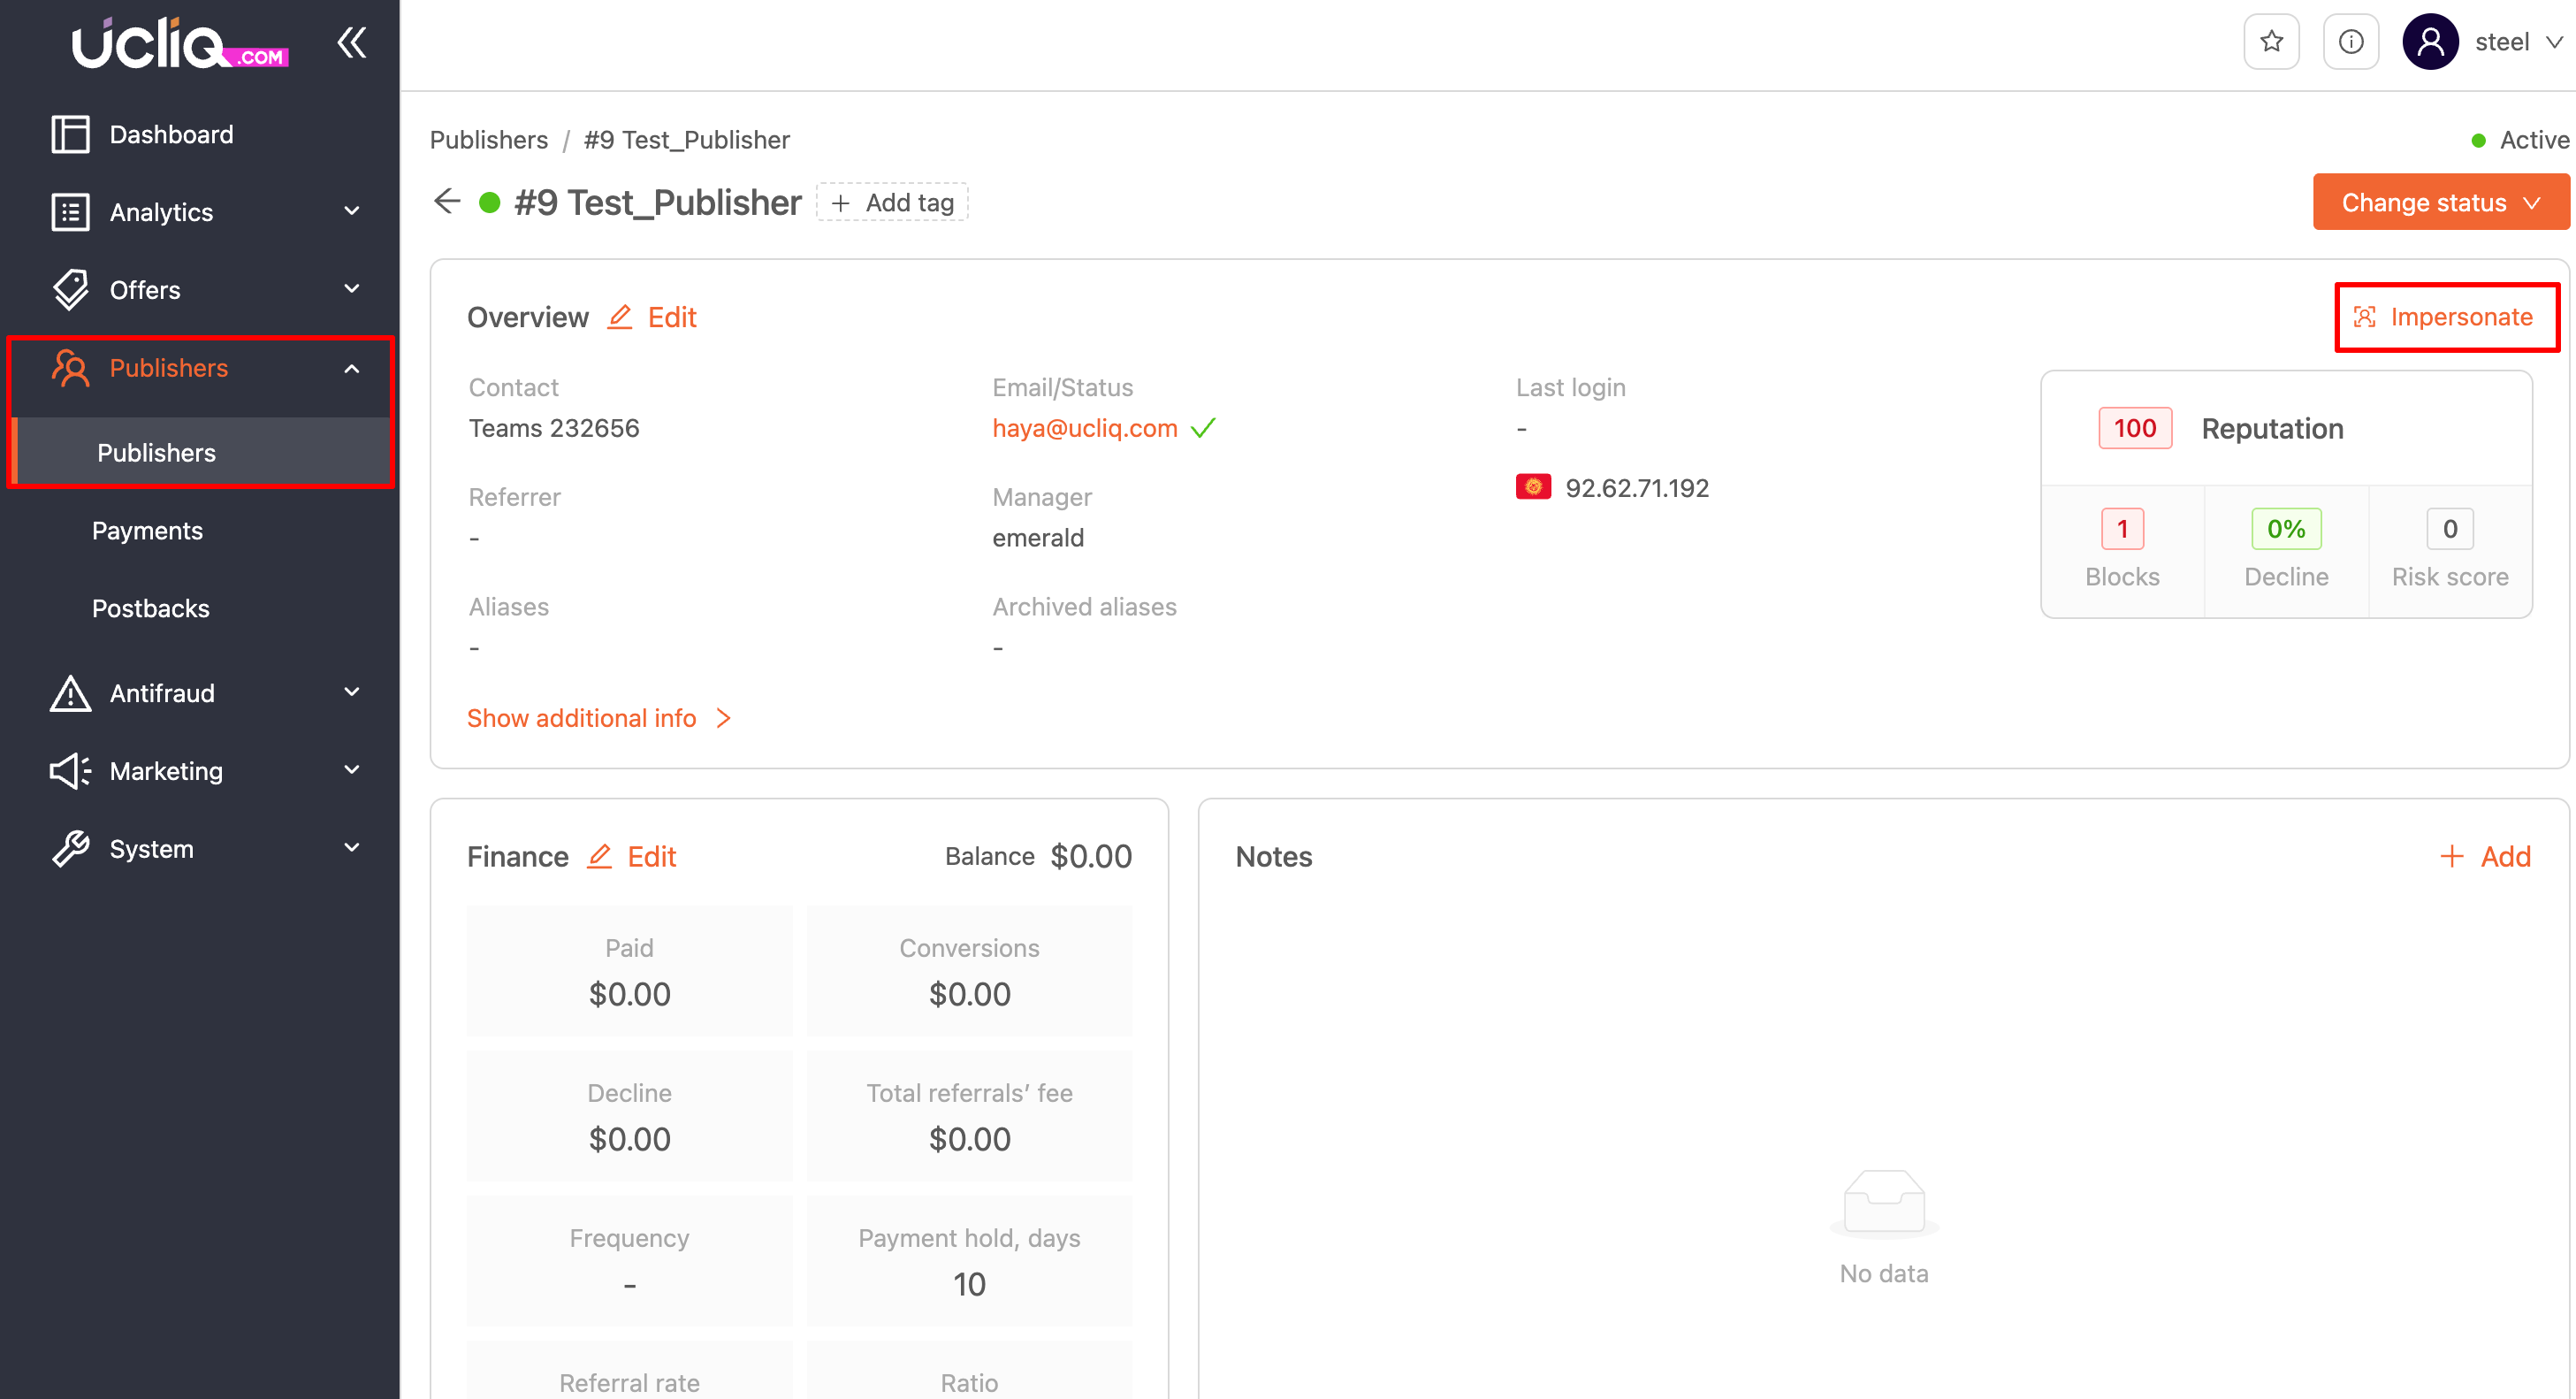Click the favorites star icon

pyautogui.click(x=2271, y=42)
